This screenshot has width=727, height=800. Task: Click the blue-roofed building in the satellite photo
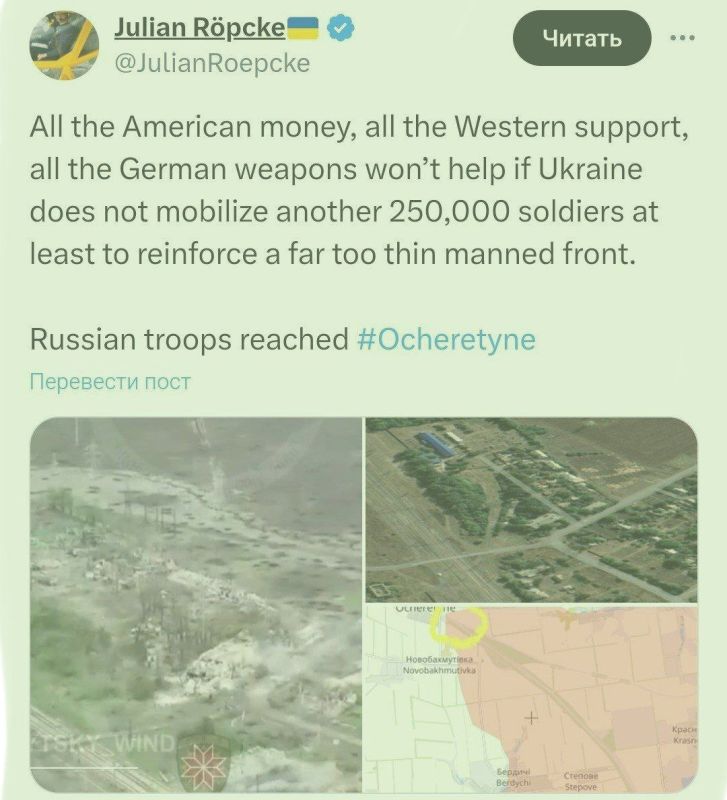tap(438, 443)
